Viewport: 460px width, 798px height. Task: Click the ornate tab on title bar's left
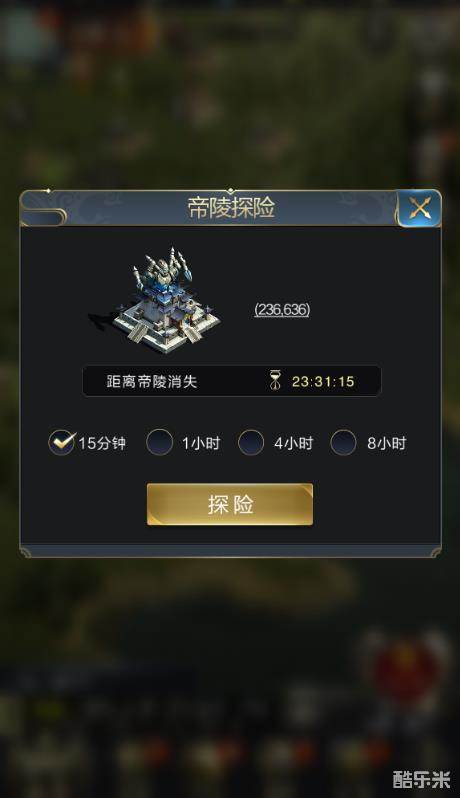point(43,216)
